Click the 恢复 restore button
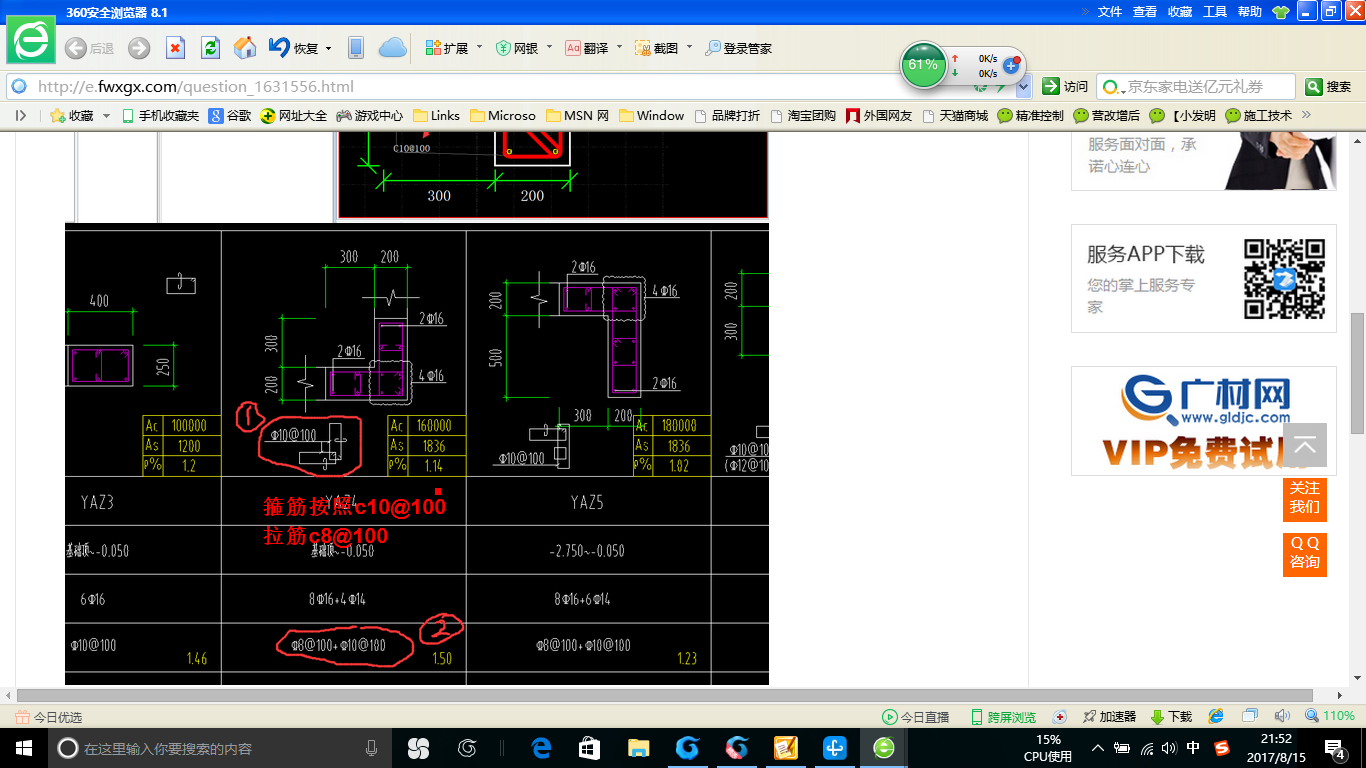1366x768 pixels. [294, 48]
